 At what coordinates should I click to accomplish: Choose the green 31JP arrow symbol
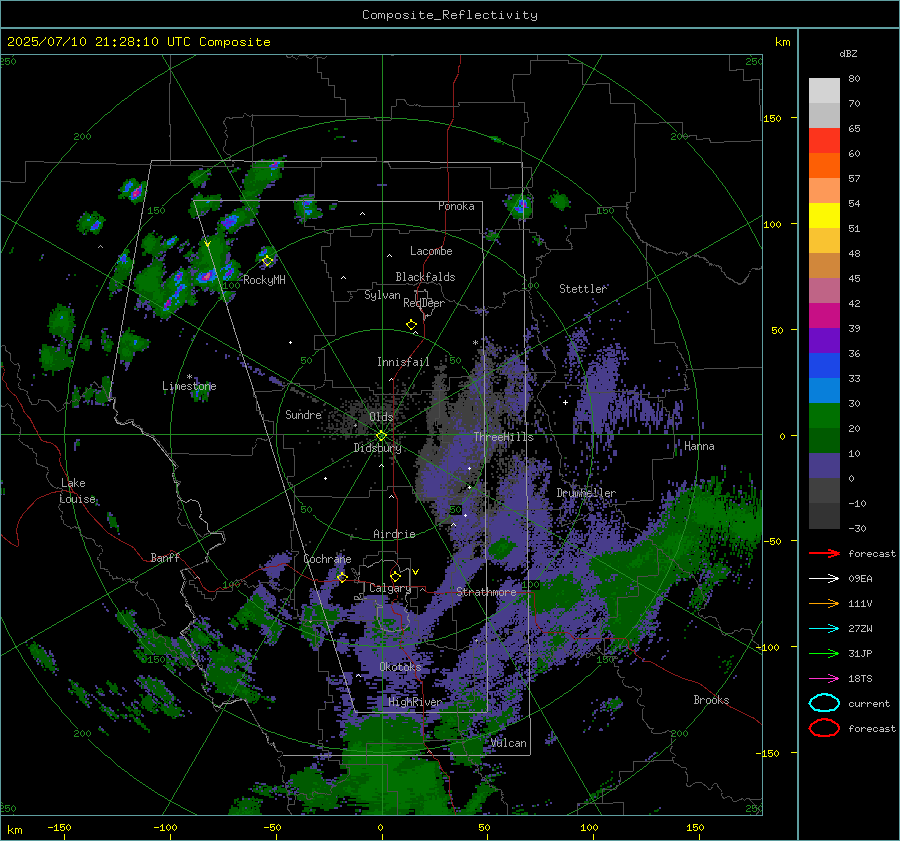pyautogui.click(x=824, y=653)
